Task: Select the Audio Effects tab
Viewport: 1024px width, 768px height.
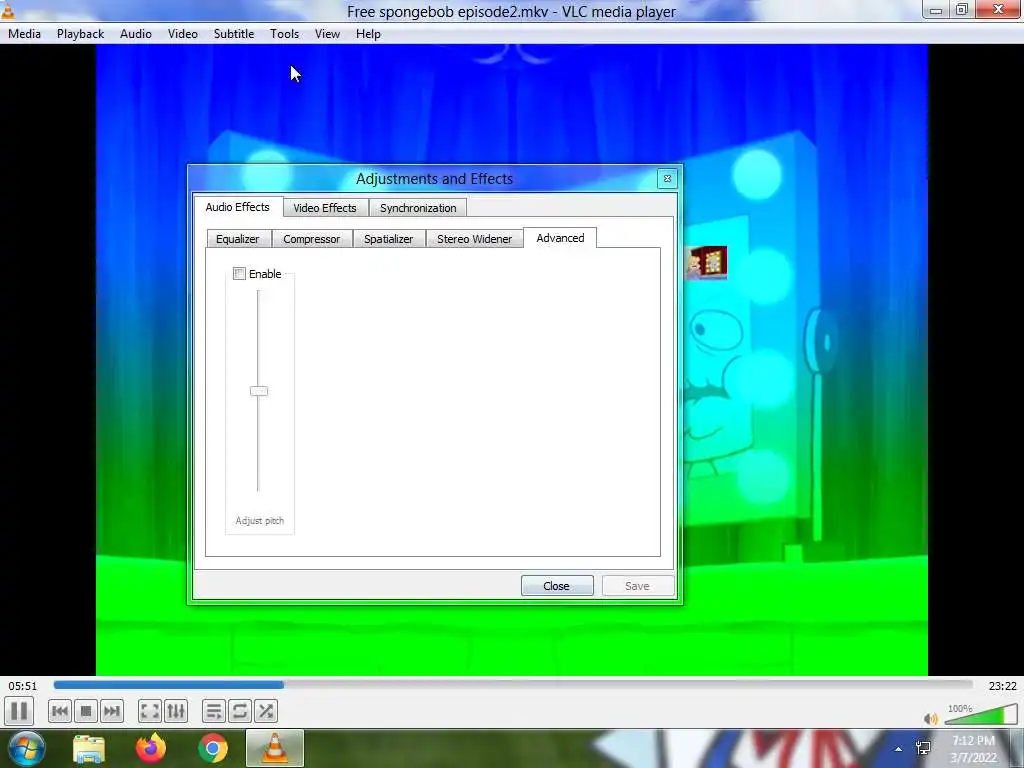Action: (238, 206)
